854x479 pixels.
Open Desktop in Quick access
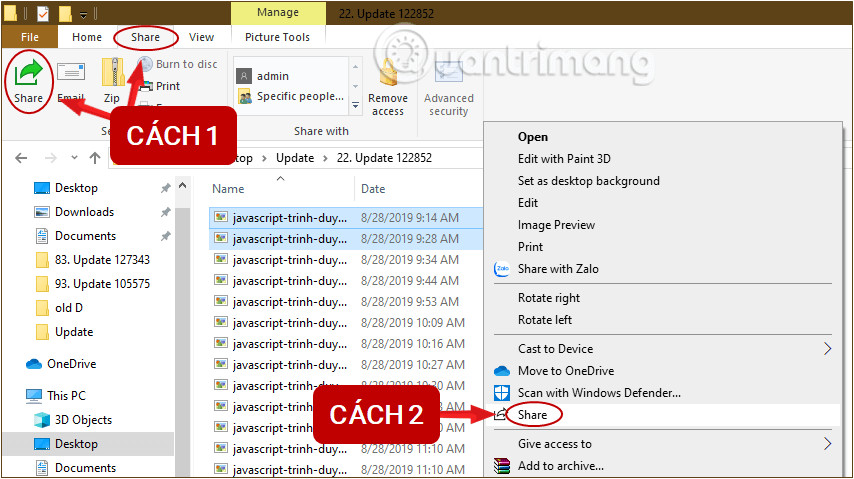[x=76, y=188]
